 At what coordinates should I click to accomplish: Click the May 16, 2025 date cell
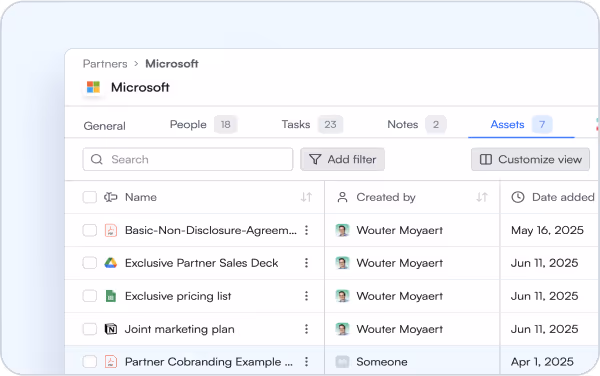point(547,230)
